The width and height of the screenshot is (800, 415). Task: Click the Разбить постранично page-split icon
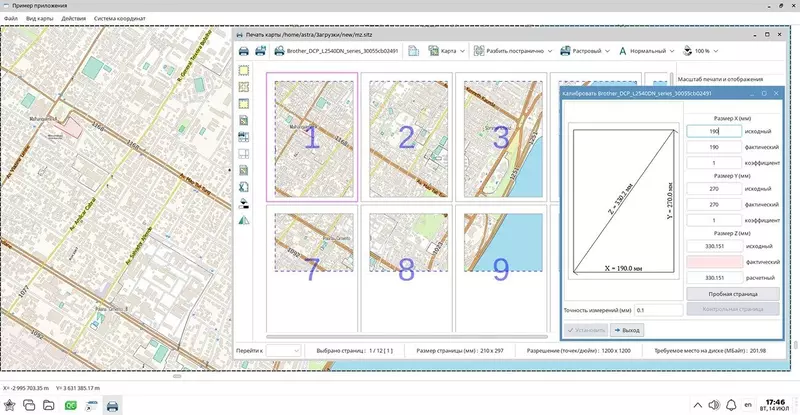tap(479, 51)
